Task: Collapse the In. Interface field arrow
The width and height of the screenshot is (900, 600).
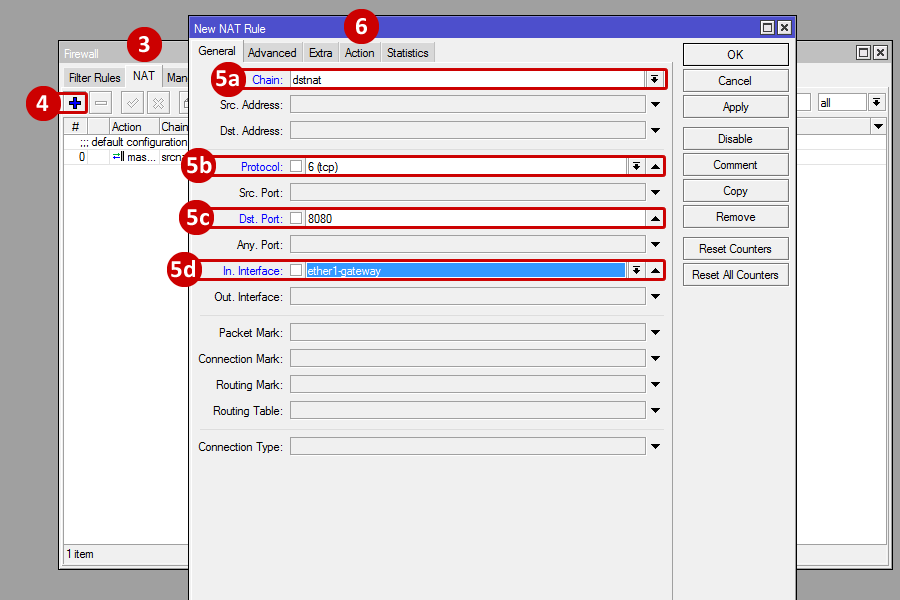Action: click(655, 271)
